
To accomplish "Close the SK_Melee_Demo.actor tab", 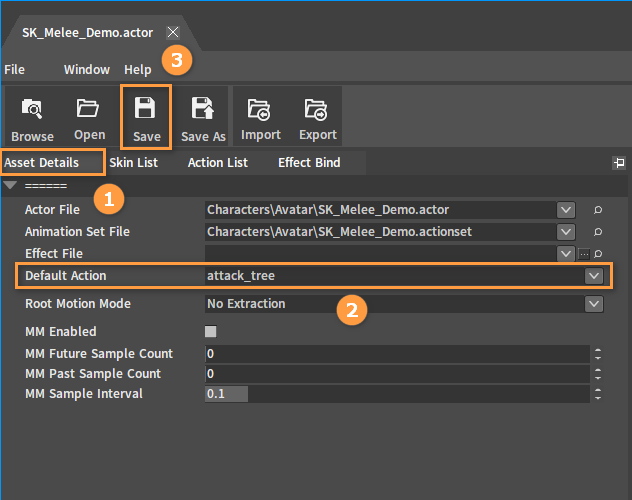I will 173,32.
